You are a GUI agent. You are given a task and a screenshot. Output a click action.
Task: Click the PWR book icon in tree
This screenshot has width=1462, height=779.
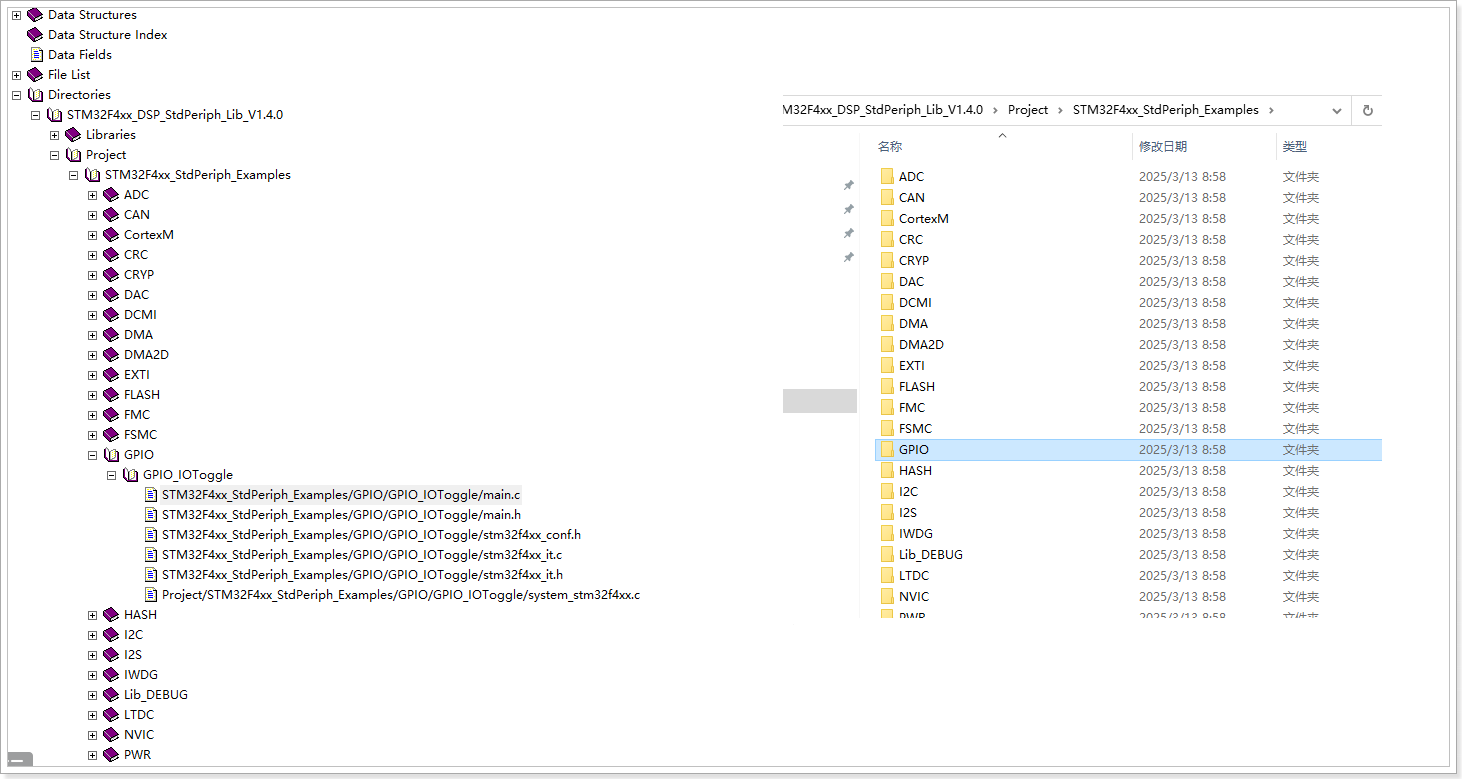(111, 755)
